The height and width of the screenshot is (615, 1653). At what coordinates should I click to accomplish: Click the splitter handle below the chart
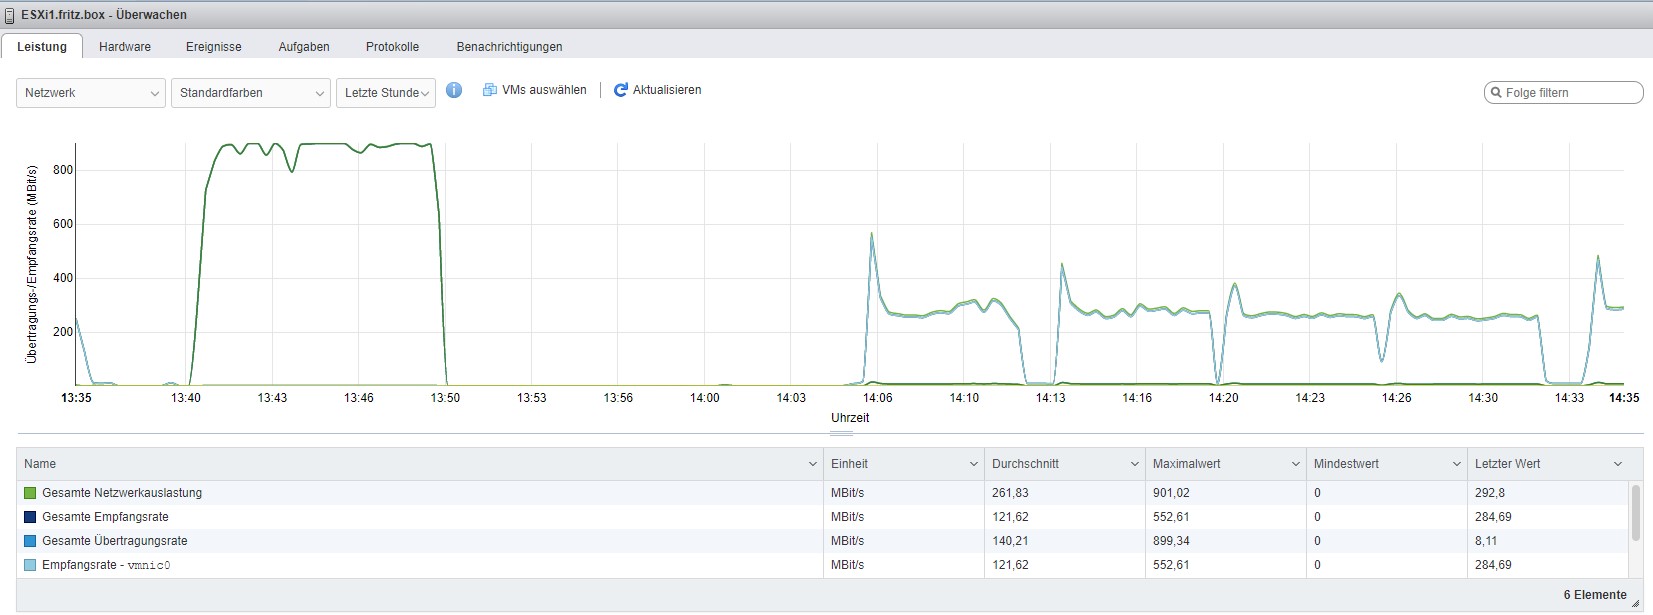(x=842, y=434)
